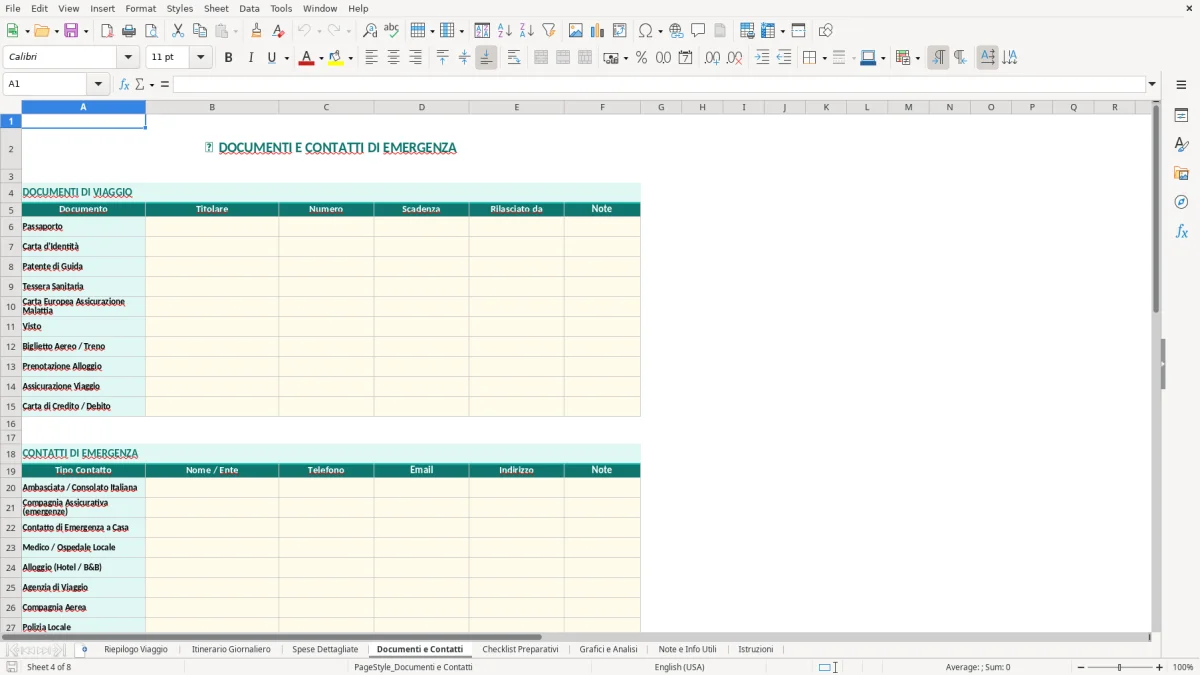Expand the font name dropdown
1200x675 pixels.
click(x=129, y=58)
